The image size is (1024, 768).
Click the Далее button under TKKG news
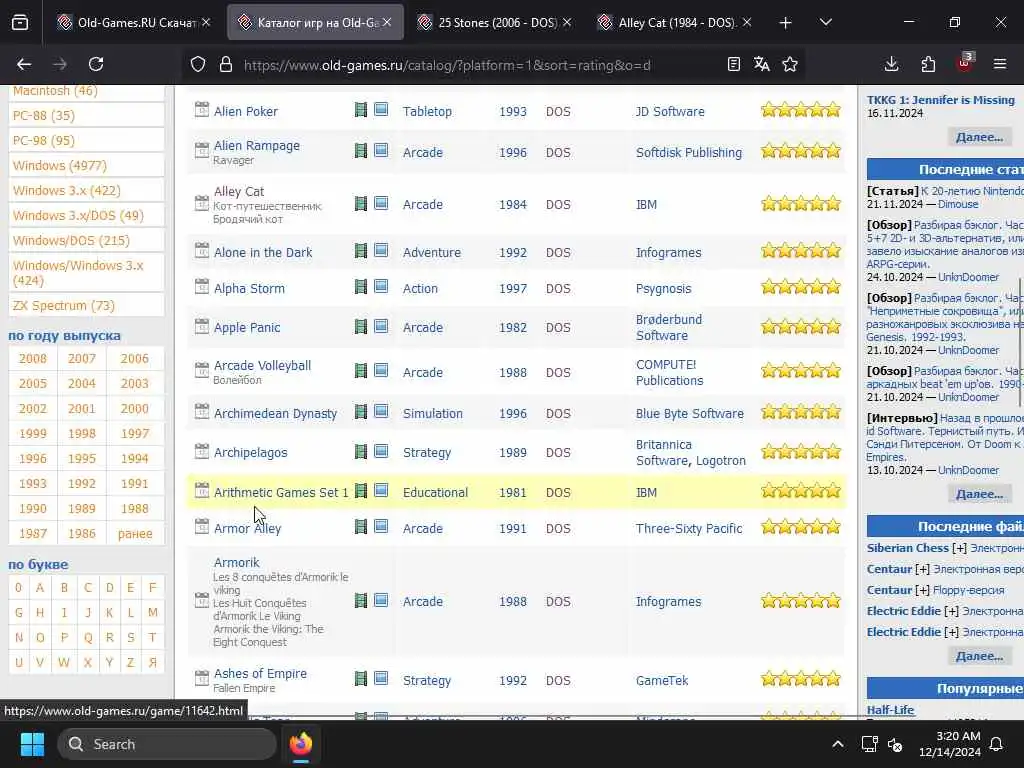[979, 137]
